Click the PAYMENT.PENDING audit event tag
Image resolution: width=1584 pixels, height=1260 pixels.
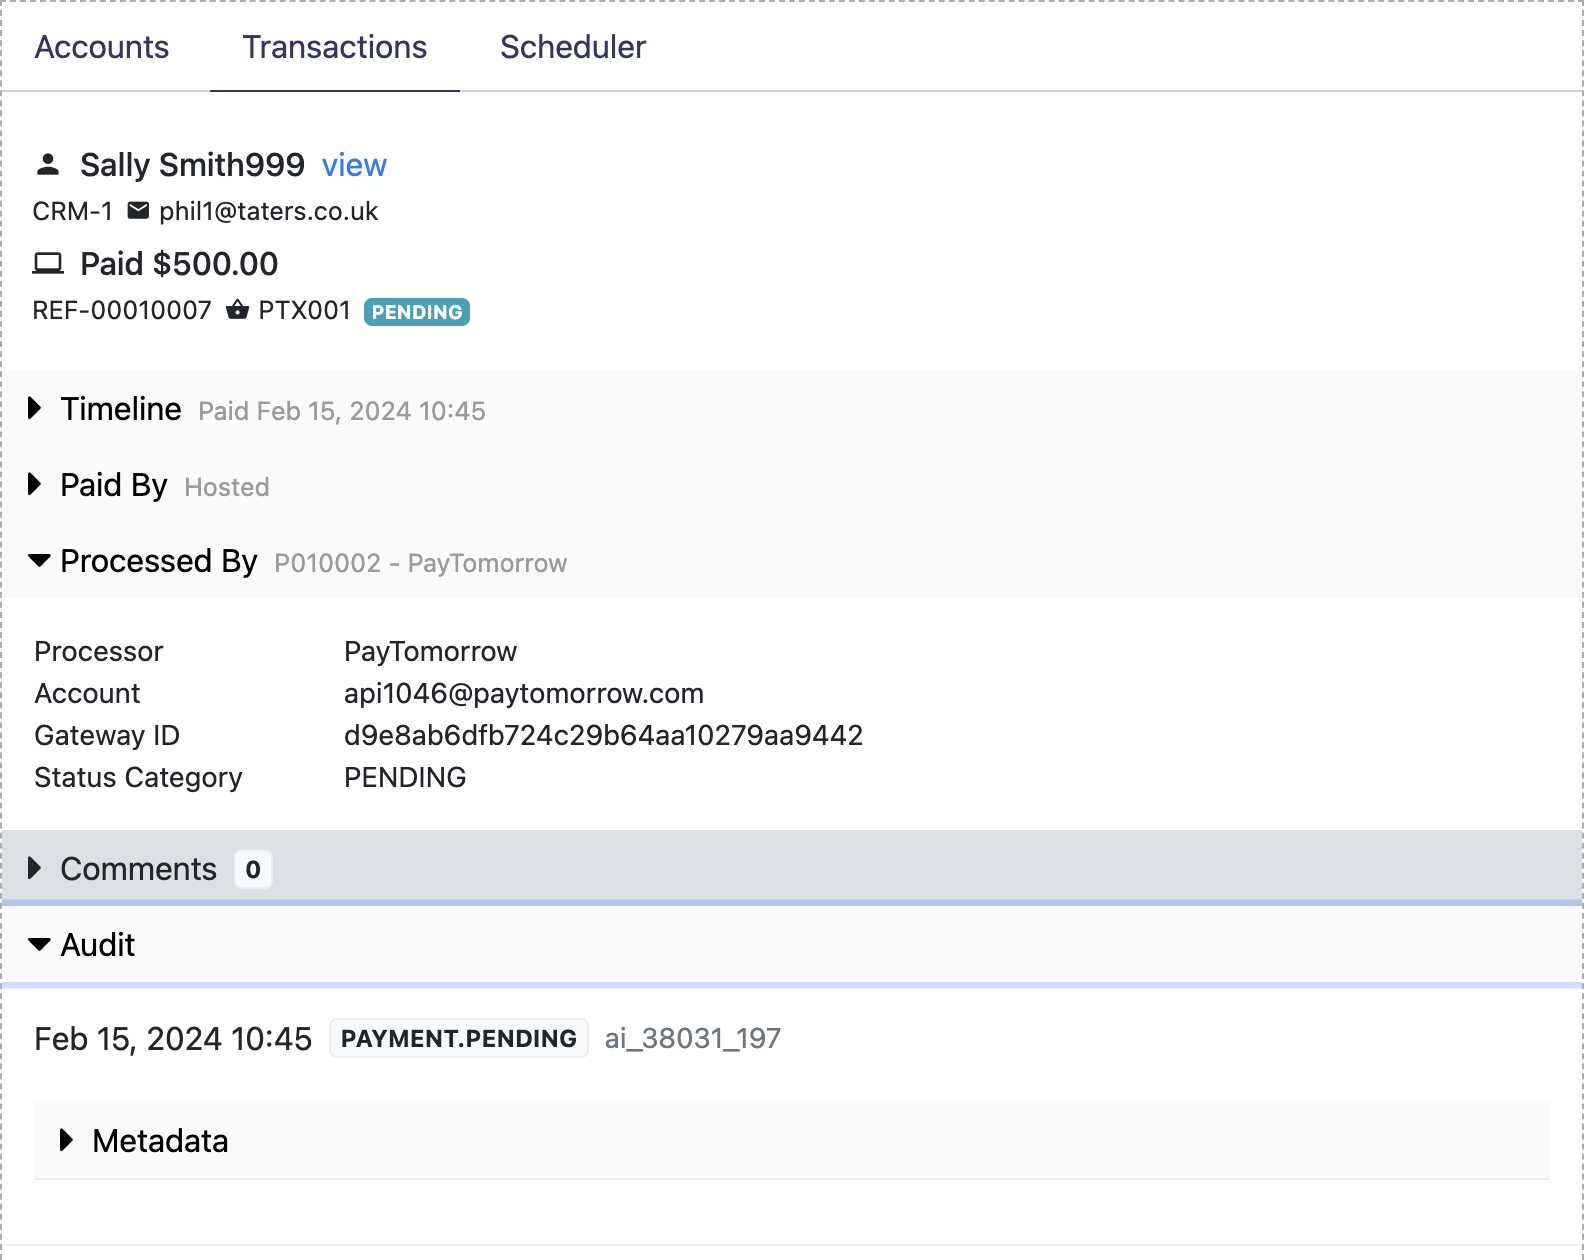(459, 1038)
